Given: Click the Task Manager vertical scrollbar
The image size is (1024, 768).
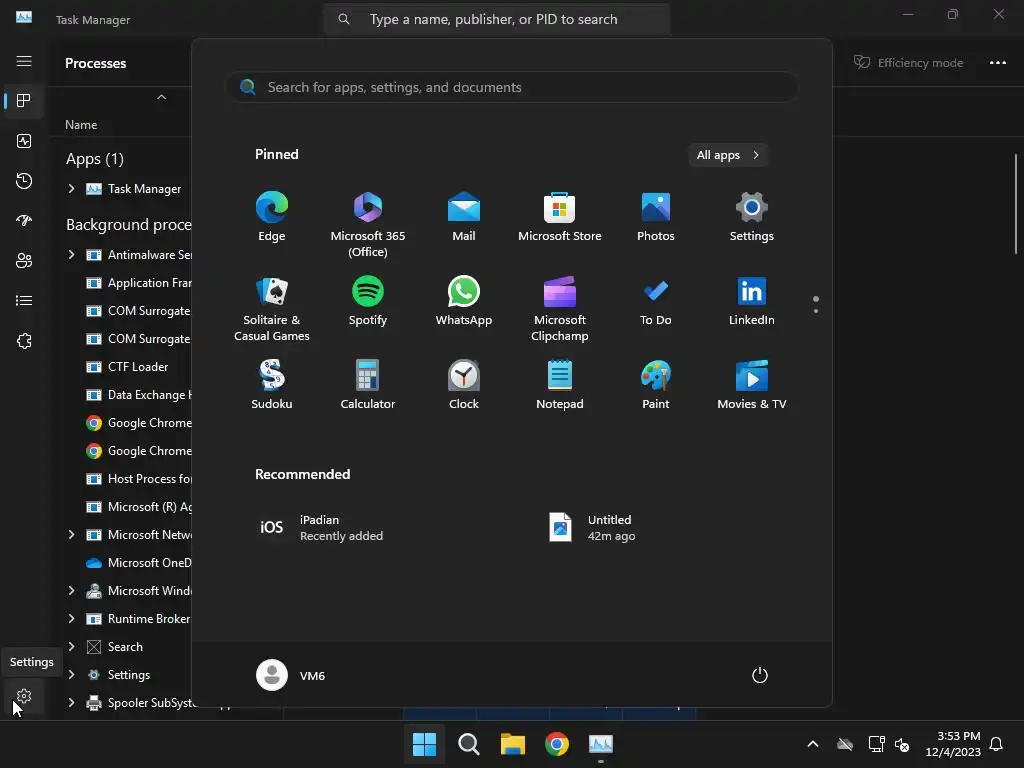Looking at the screenshot, I should [x=1016, y=204].
